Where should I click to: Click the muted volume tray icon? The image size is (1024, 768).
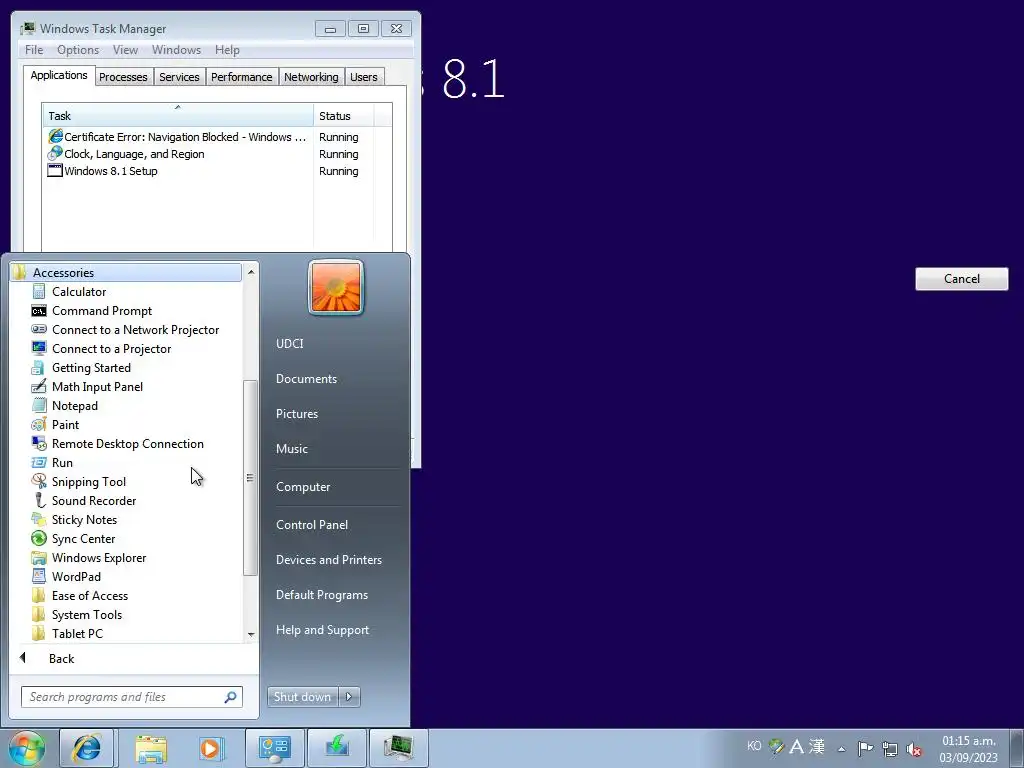click(x=914, y=749)
